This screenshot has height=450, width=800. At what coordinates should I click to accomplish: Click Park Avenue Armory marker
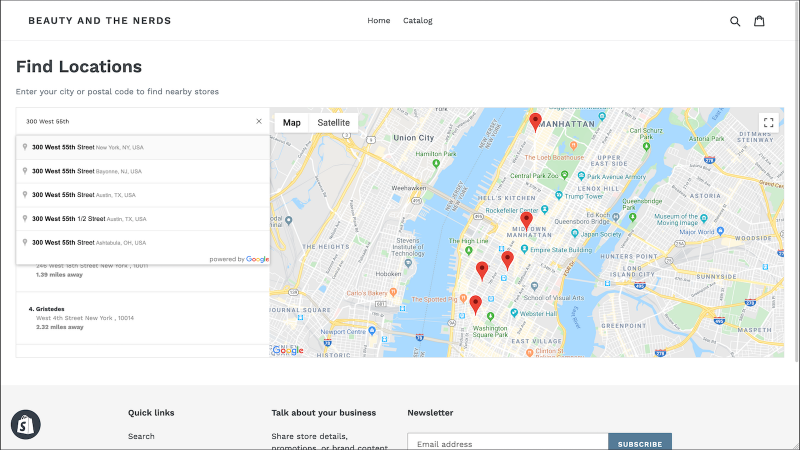click(x=581, y=176)
